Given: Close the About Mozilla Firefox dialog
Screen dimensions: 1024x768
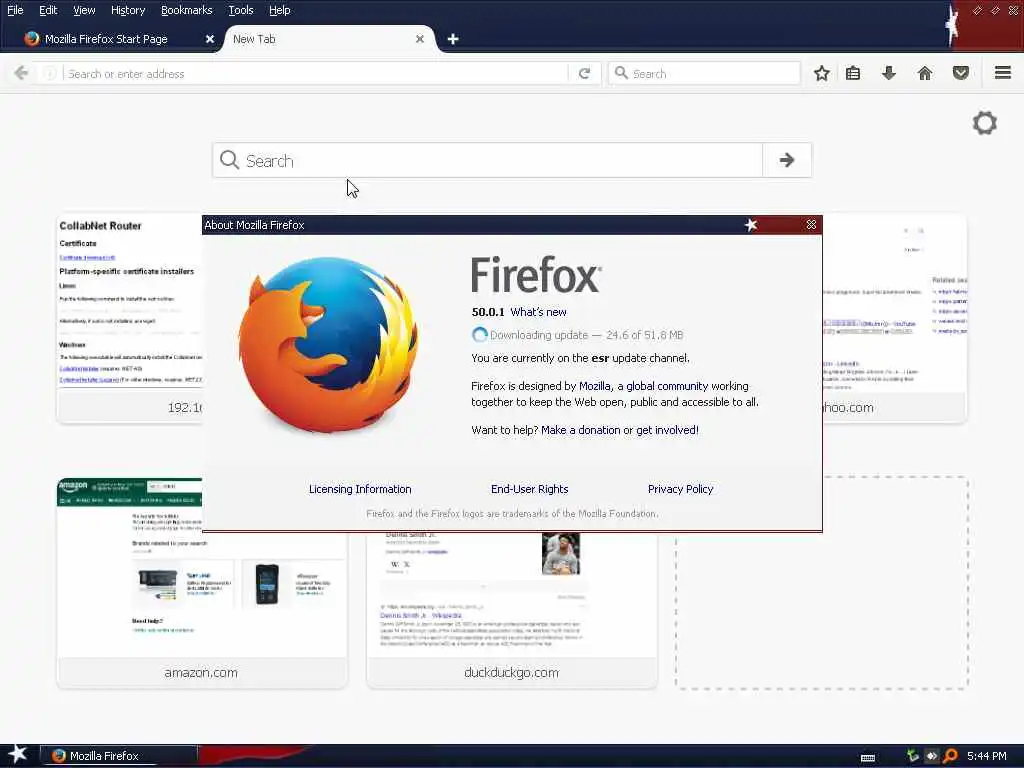Looking at the screenshot, I should coord(811,225).
